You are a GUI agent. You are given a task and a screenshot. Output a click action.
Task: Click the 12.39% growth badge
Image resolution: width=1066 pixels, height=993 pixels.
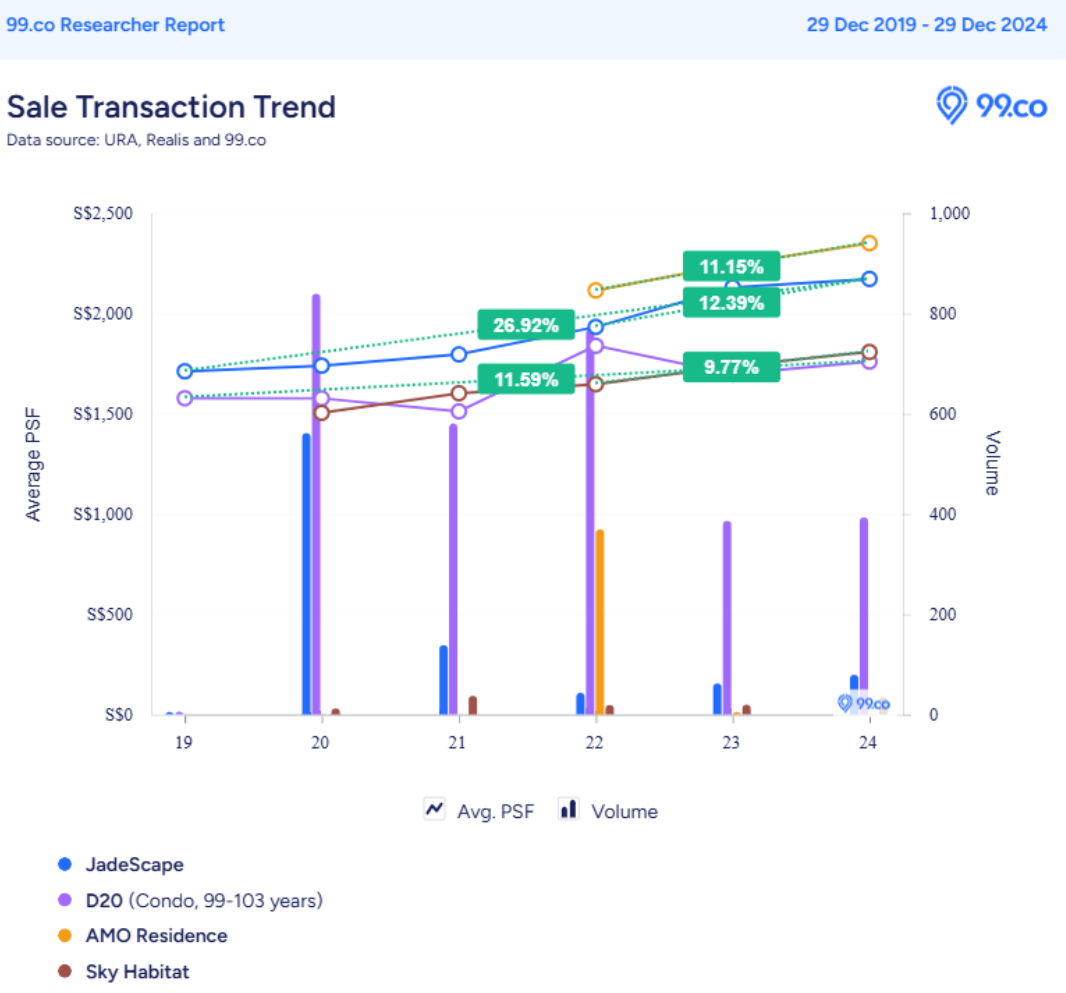[x=731, y=303]
